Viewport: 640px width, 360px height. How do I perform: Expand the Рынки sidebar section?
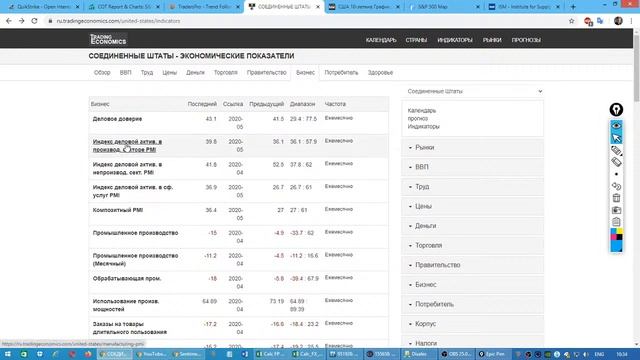click(x=473, y=147)
